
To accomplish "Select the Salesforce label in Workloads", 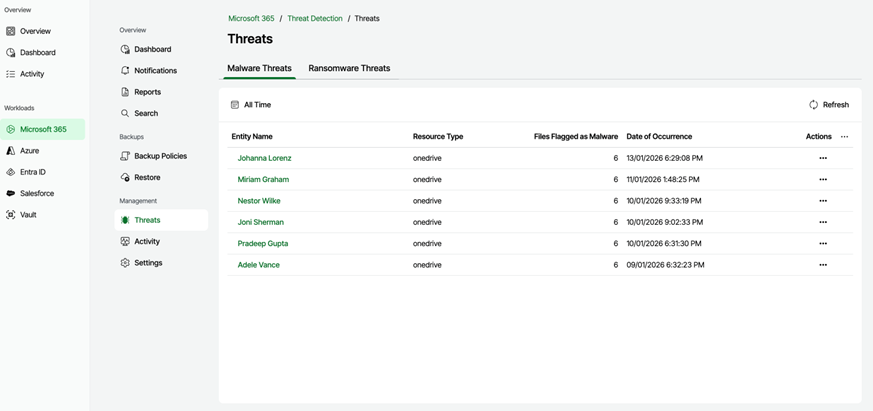I will (37, 193).
